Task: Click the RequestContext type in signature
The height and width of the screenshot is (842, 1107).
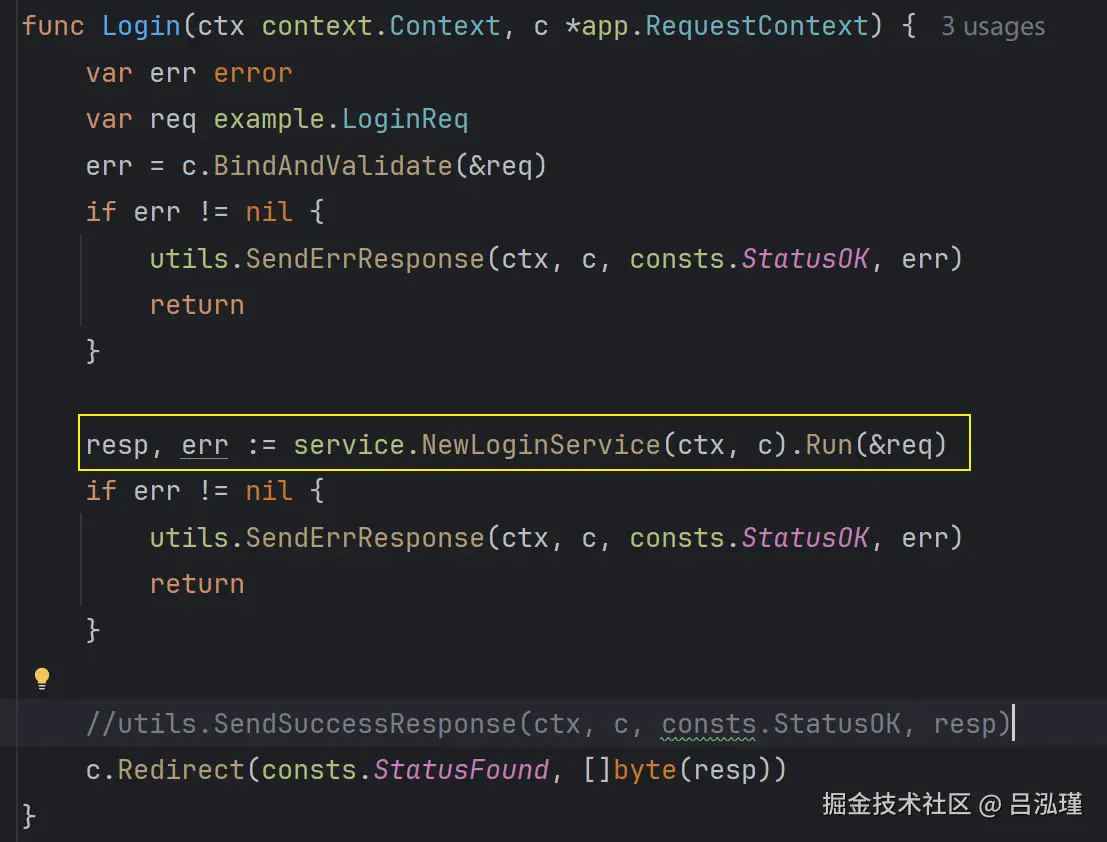Action: pos(757,26)
